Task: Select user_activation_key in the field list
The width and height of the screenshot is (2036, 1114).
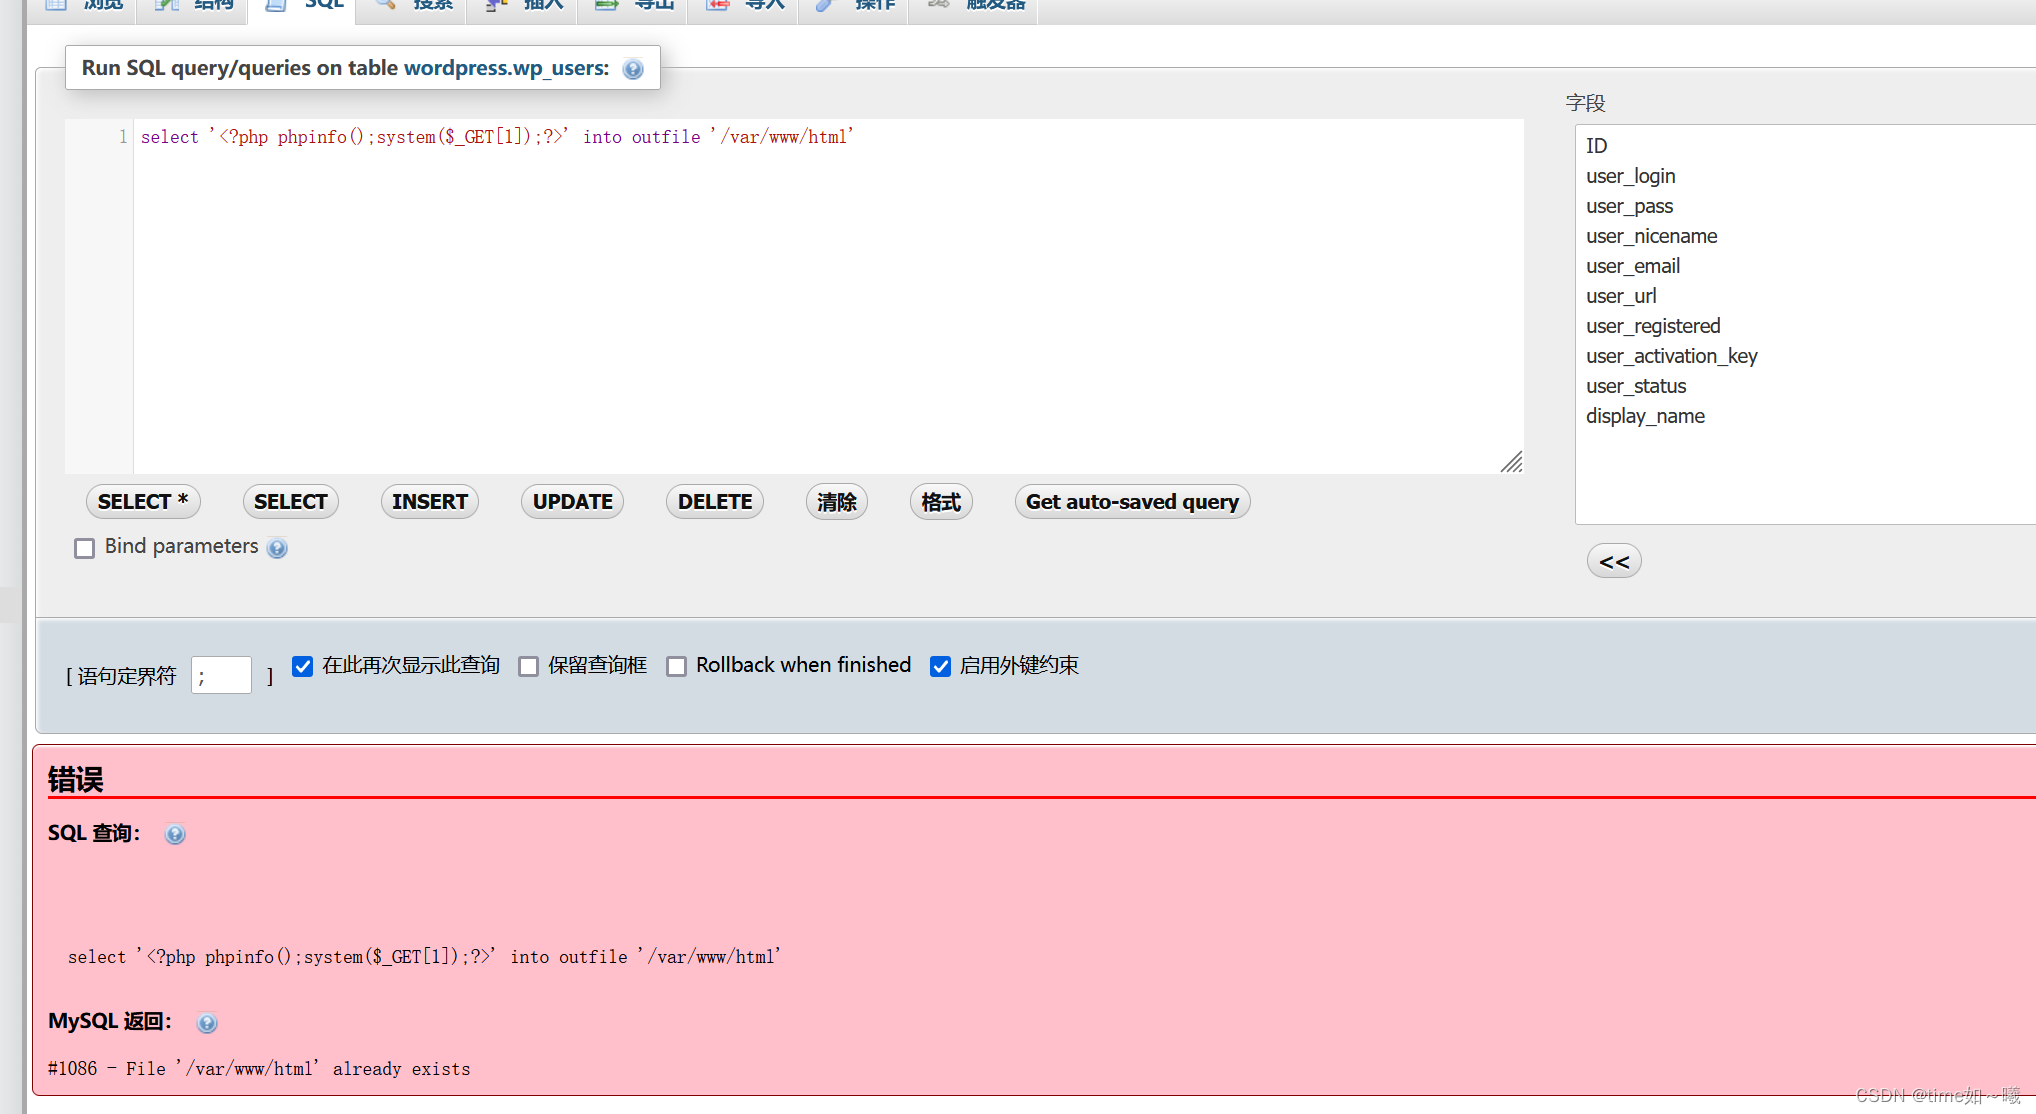Action: pyautogui.click(x=1805, y=356)
